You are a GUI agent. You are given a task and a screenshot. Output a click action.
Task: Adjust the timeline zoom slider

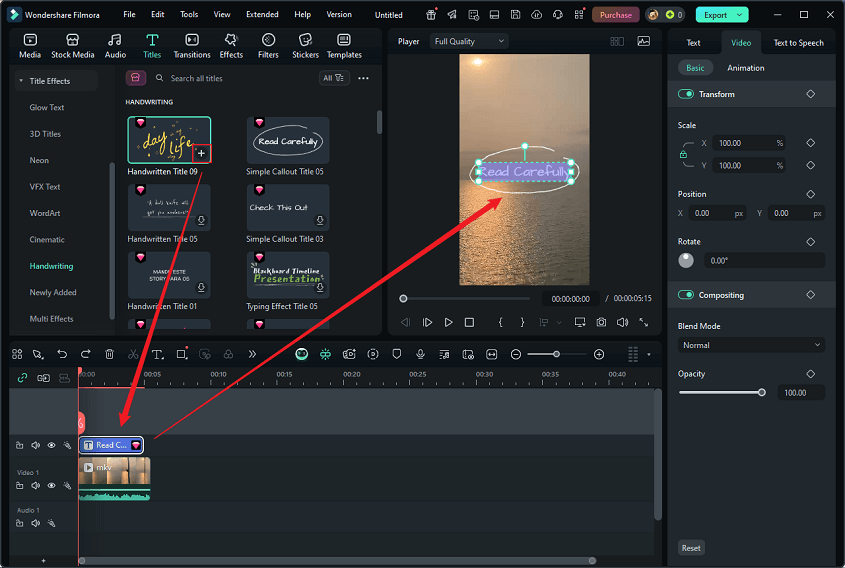(557, 354)
